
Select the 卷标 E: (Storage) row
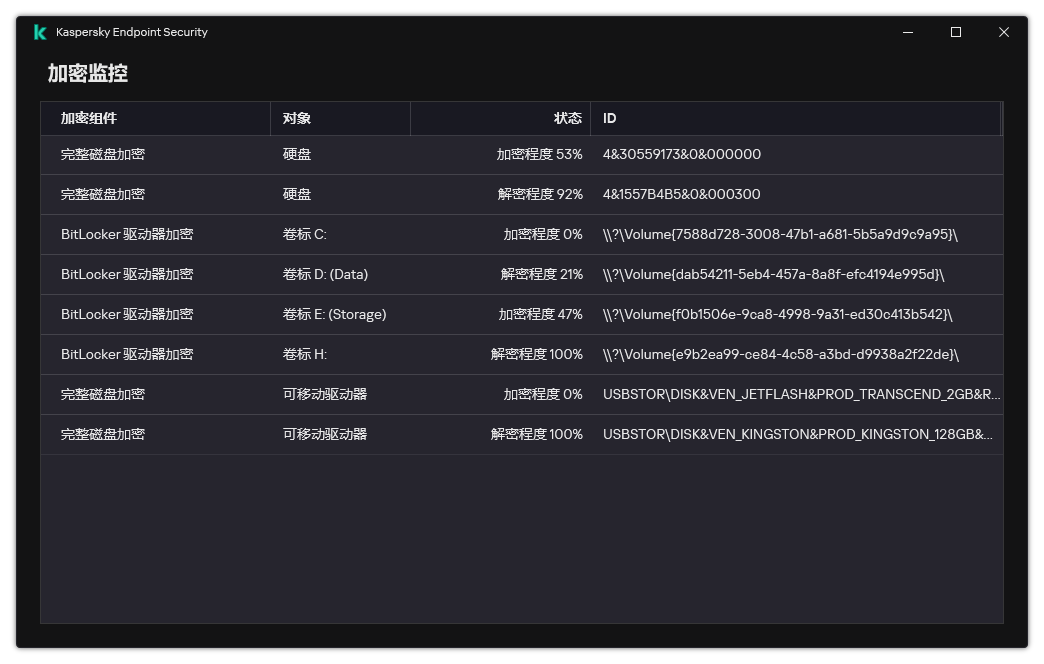tap(520, 314)
